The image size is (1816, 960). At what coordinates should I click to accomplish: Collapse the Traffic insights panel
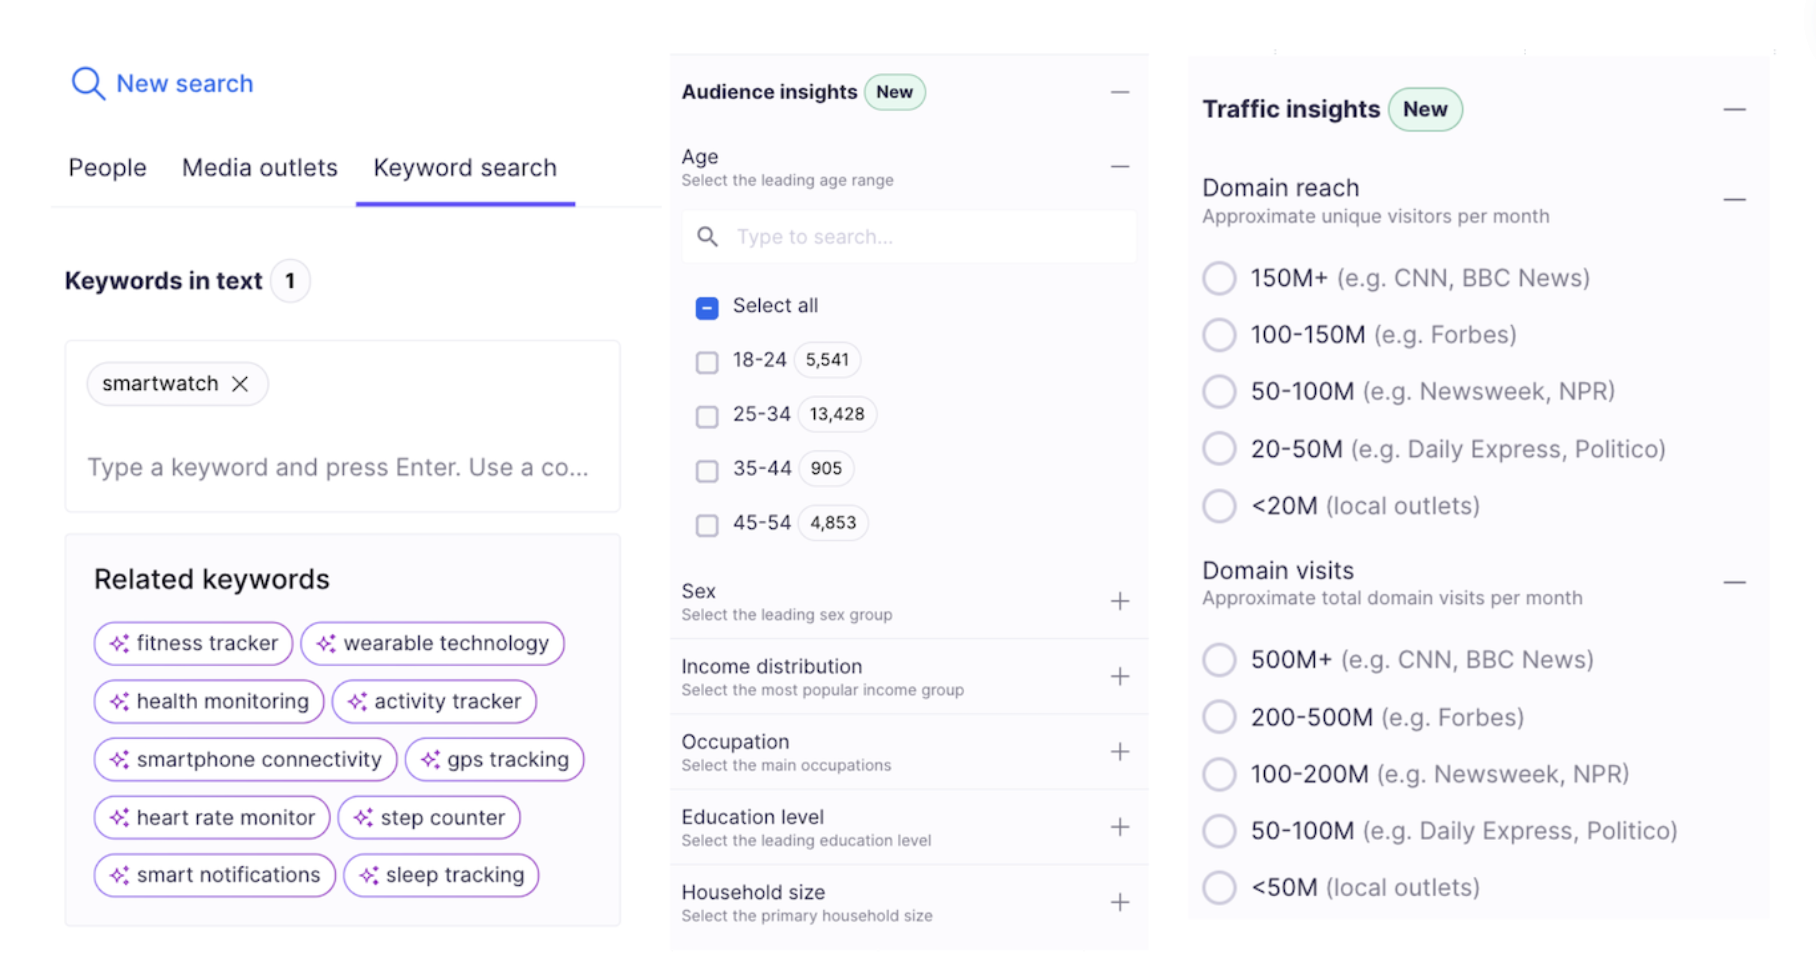click(x=1735, y=109)
